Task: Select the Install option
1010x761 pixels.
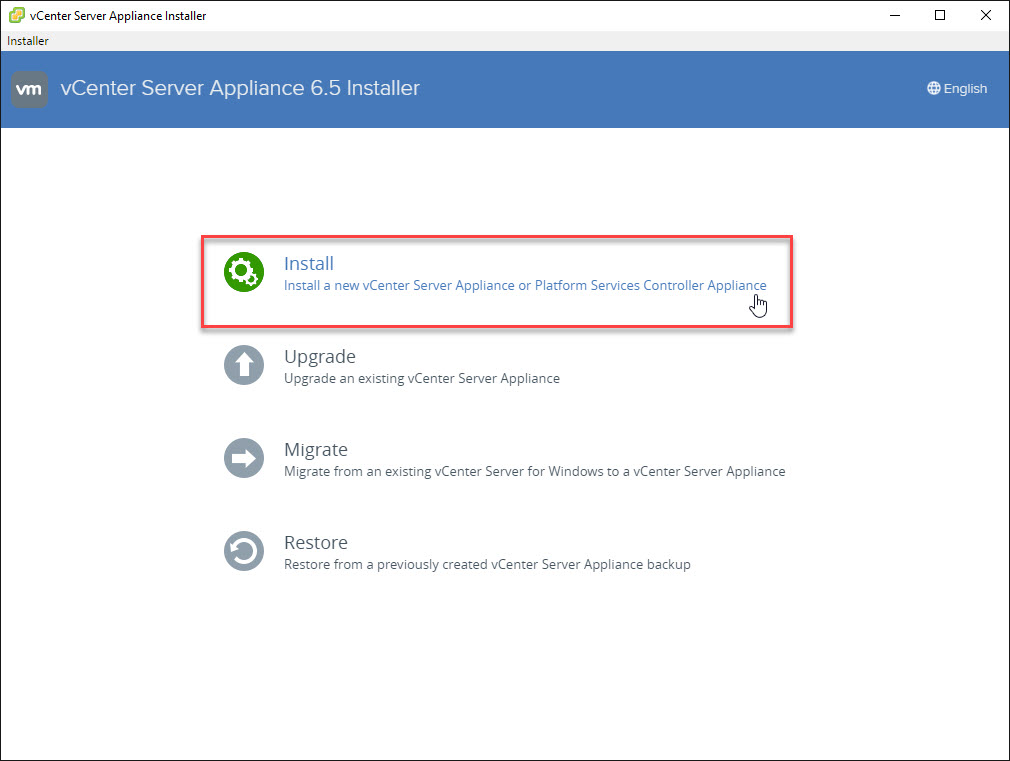Action: tap(308, 264)
